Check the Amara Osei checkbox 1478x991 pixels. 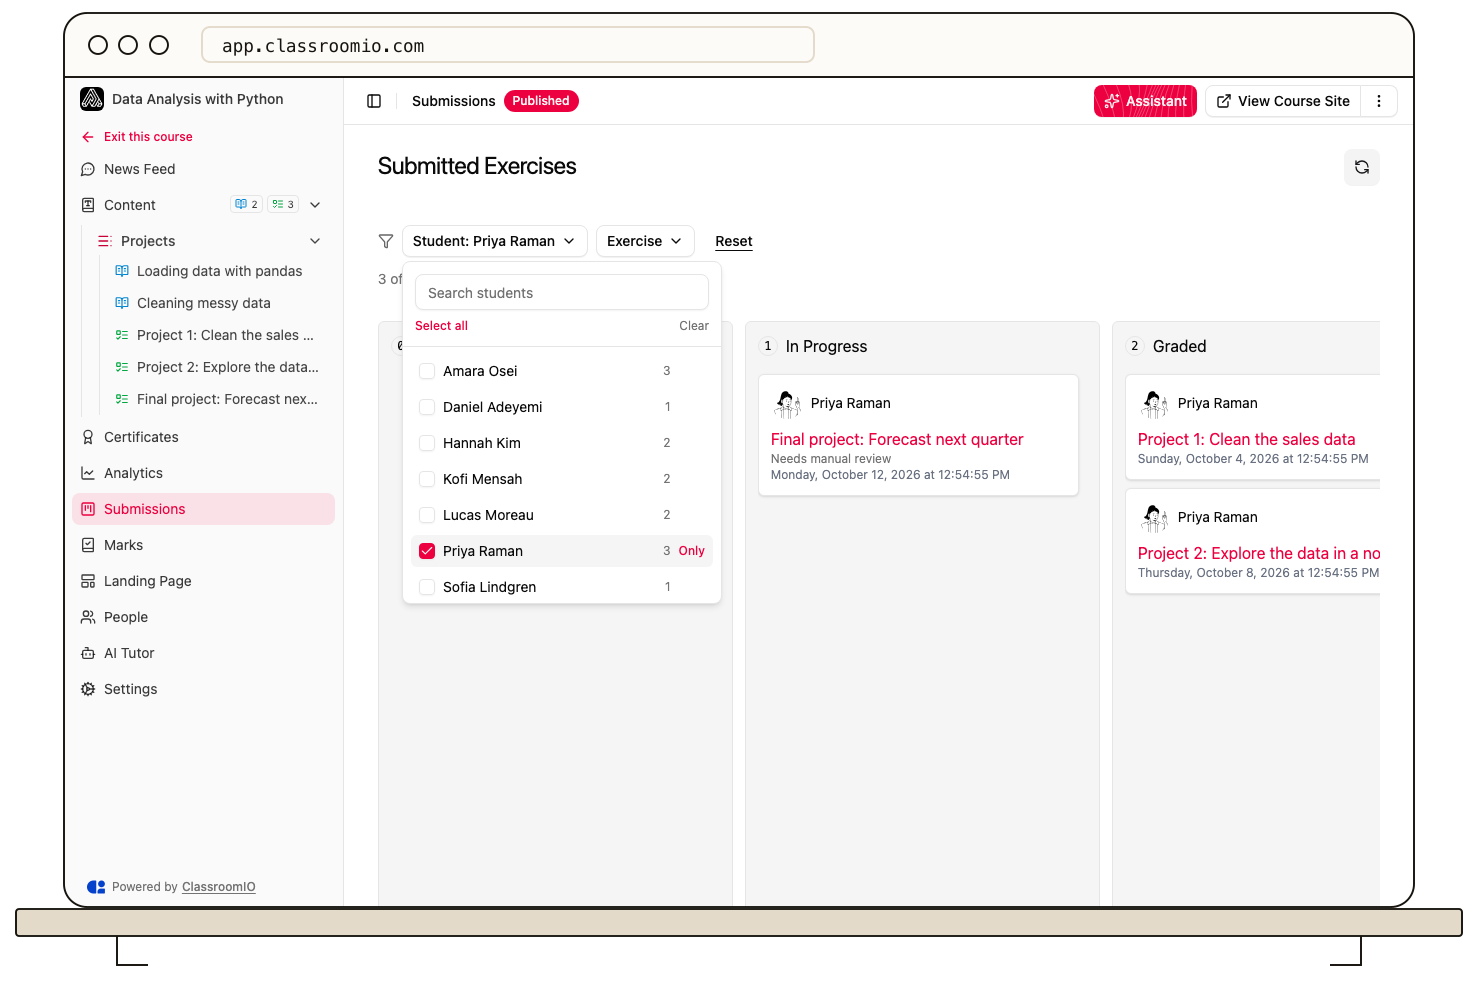click(x=427, y=371)
